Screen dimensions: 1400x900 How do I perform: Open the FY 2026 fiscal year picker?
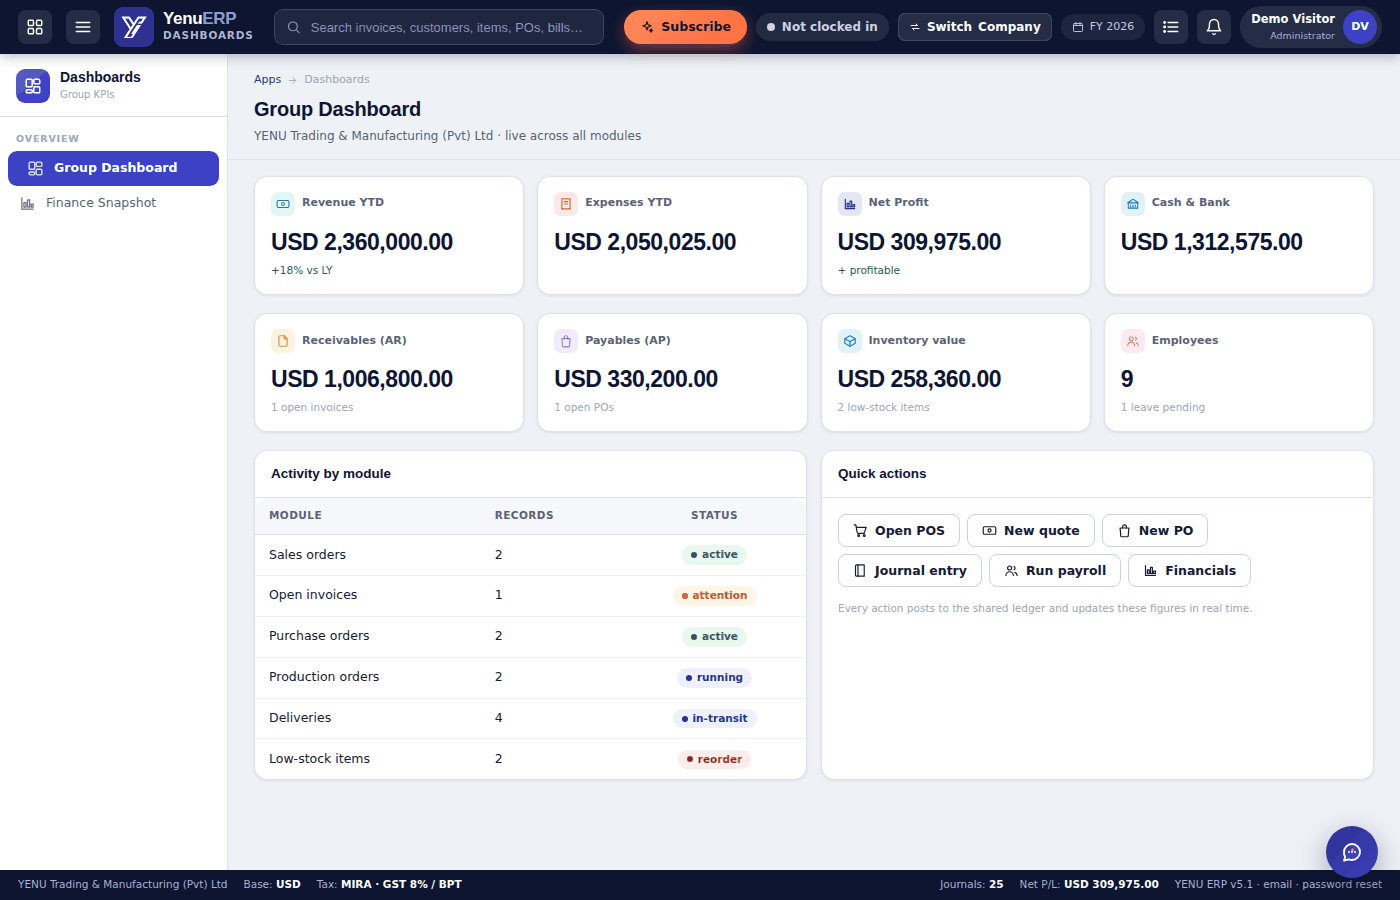1103,27
